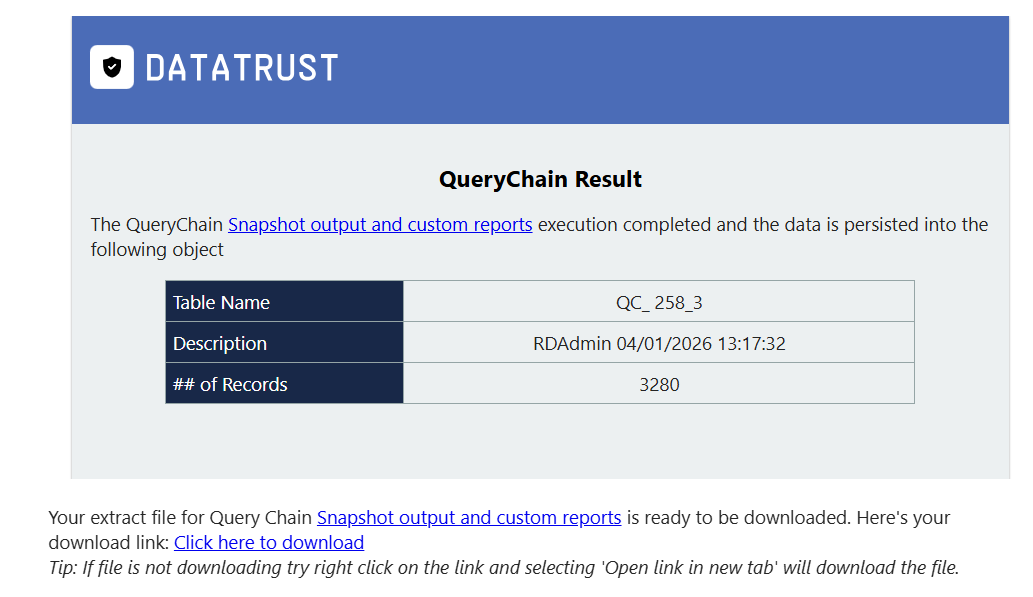Click 'Your extract file for Query Chain' text
The image size is (1033, 597).
point(180,518)
